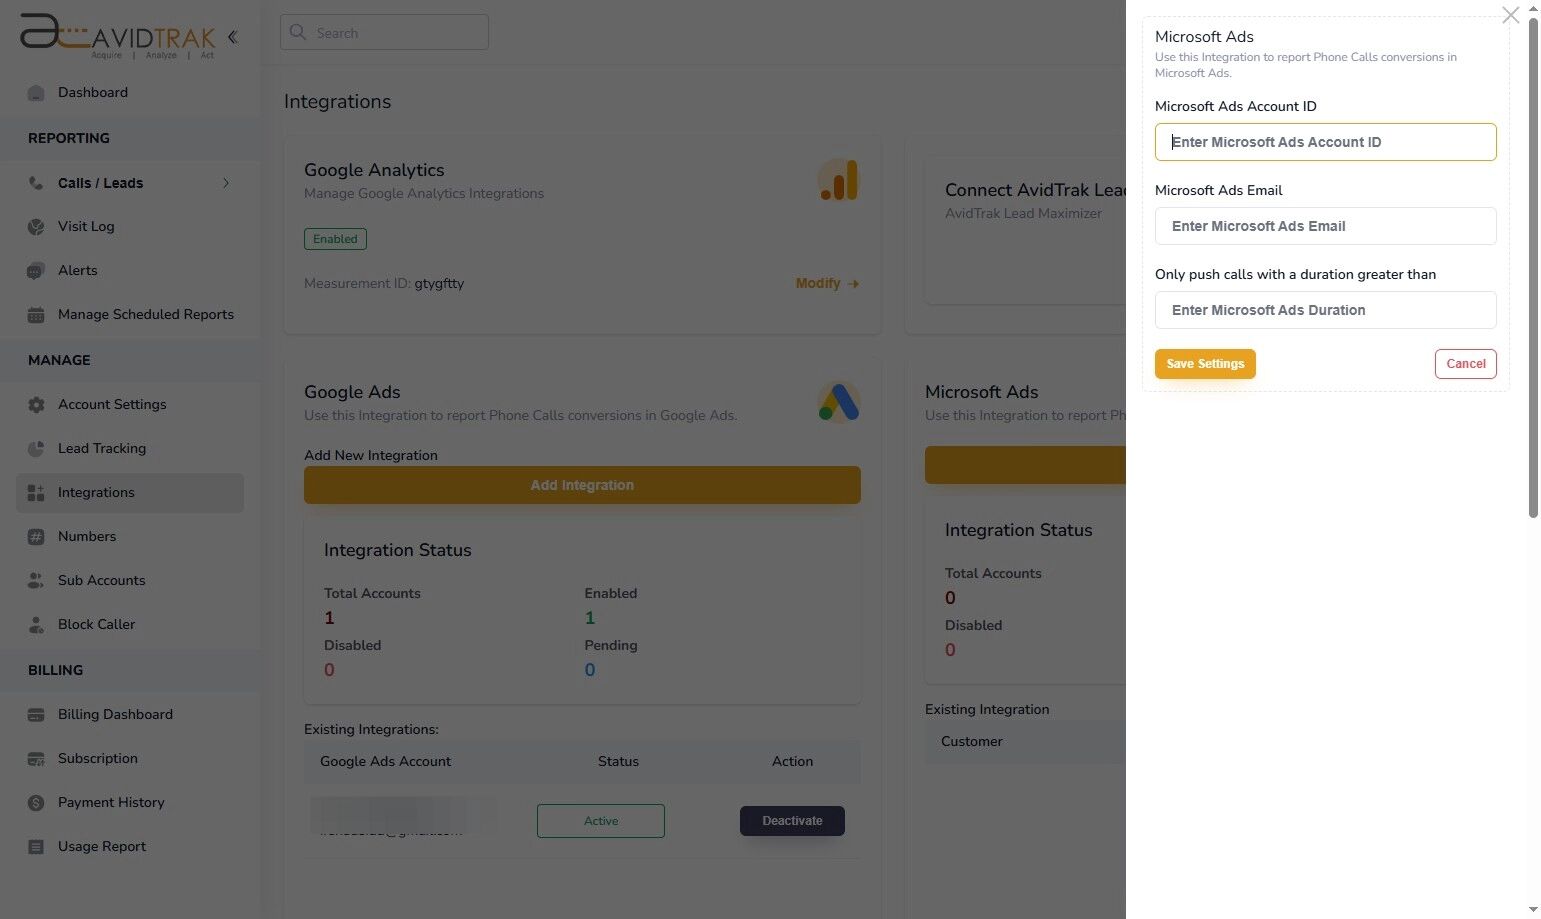The image size is (1541, 919).
Task: Open the Billing Dashboard
Action: (x=115, y=714)
